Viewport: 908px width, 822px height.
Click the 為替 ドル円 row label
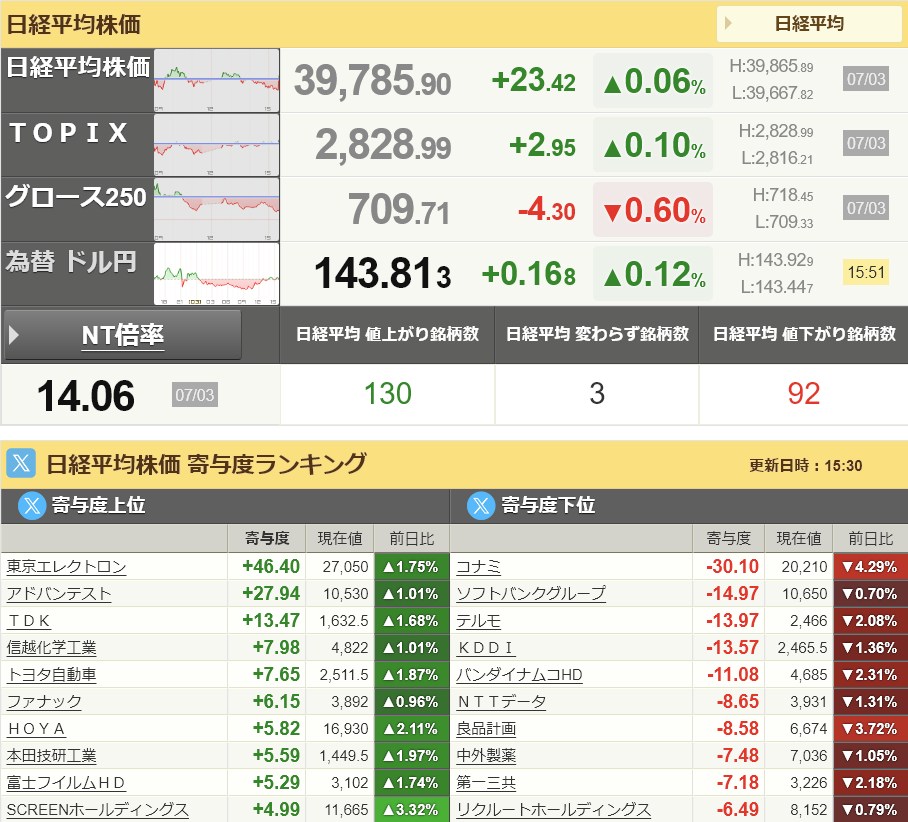pos(71,261)
